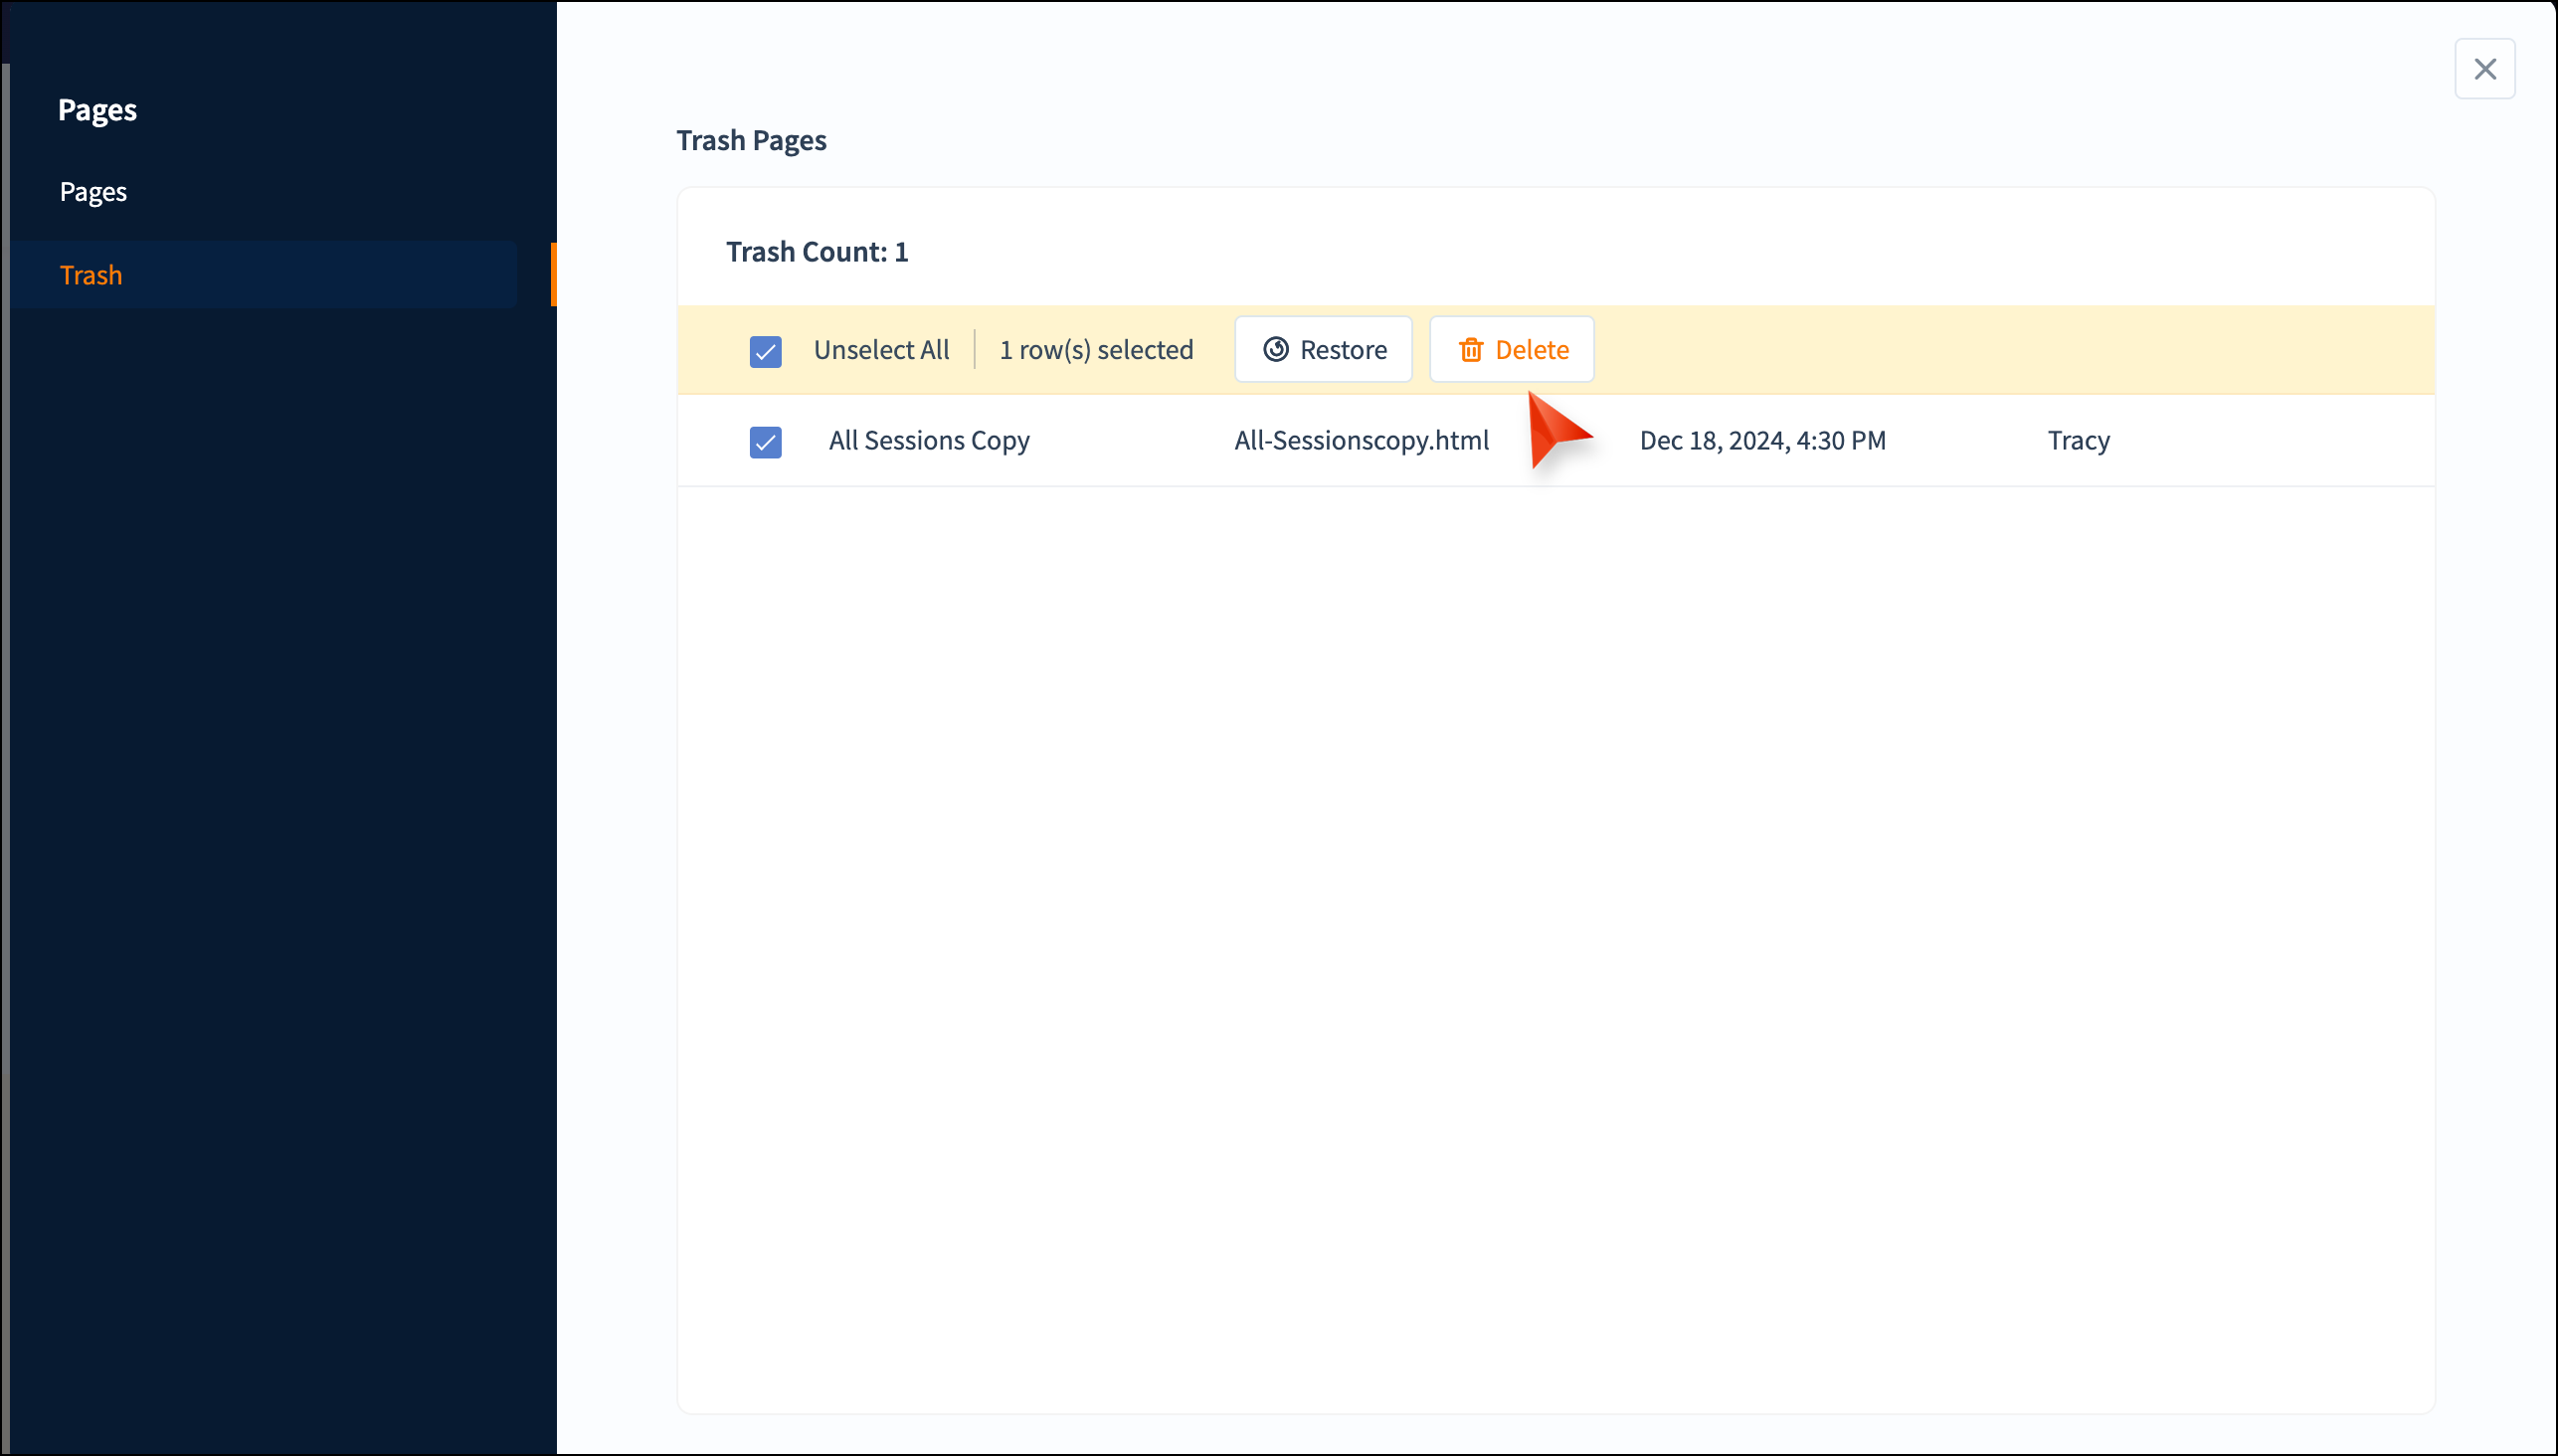Select Trash in the sidebar
Image resolution: width=2558 pixels, height=1456 pixels.
[x=91, y=275]
